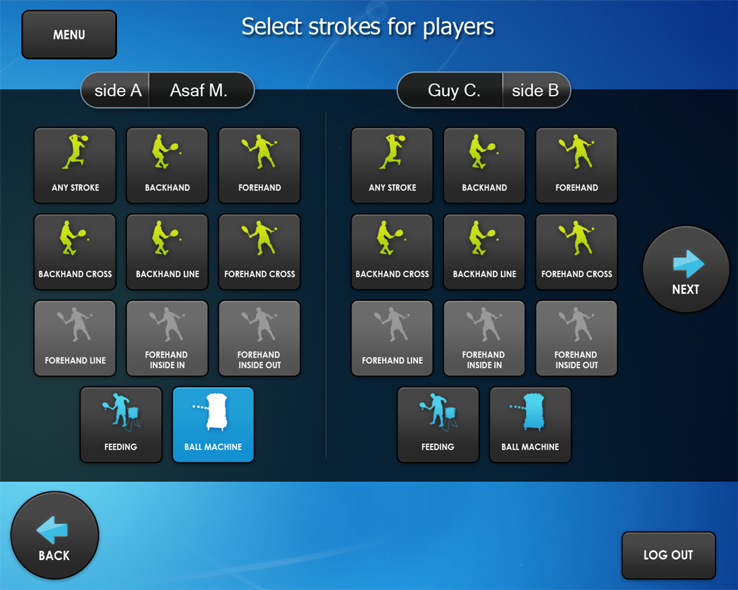This screenshot has width=738, height=590.
Task: Click greyed Forehand Line on side A
Action: pyautogui.click(x=75, y=338)
